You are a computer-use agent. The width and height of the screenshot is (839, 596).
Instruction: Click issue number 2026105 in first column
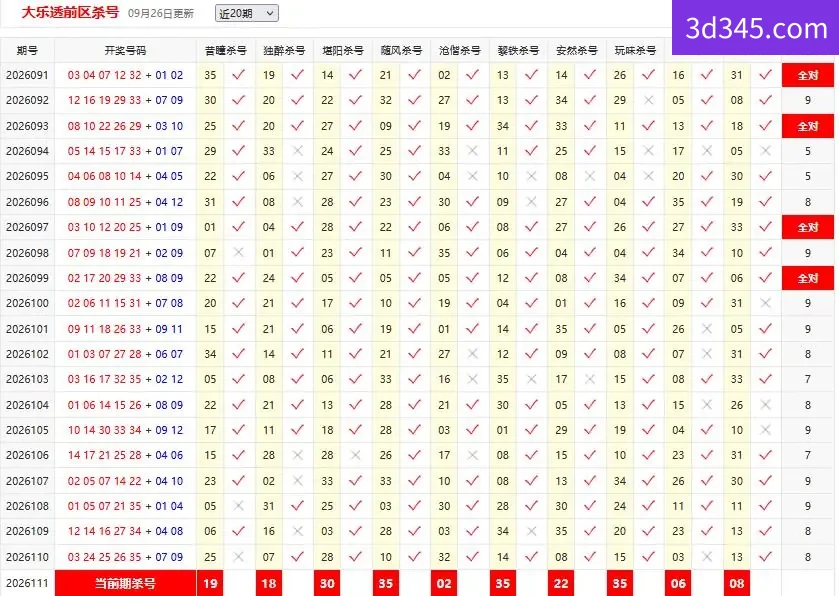pyautogui.click(x=27, y=430)
